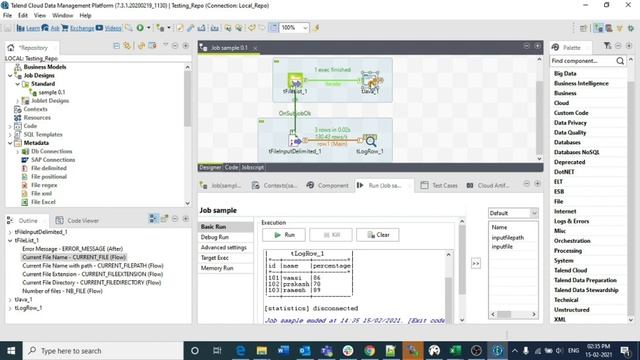Select the tLogRow_1 component on canvas

point(370,141)
